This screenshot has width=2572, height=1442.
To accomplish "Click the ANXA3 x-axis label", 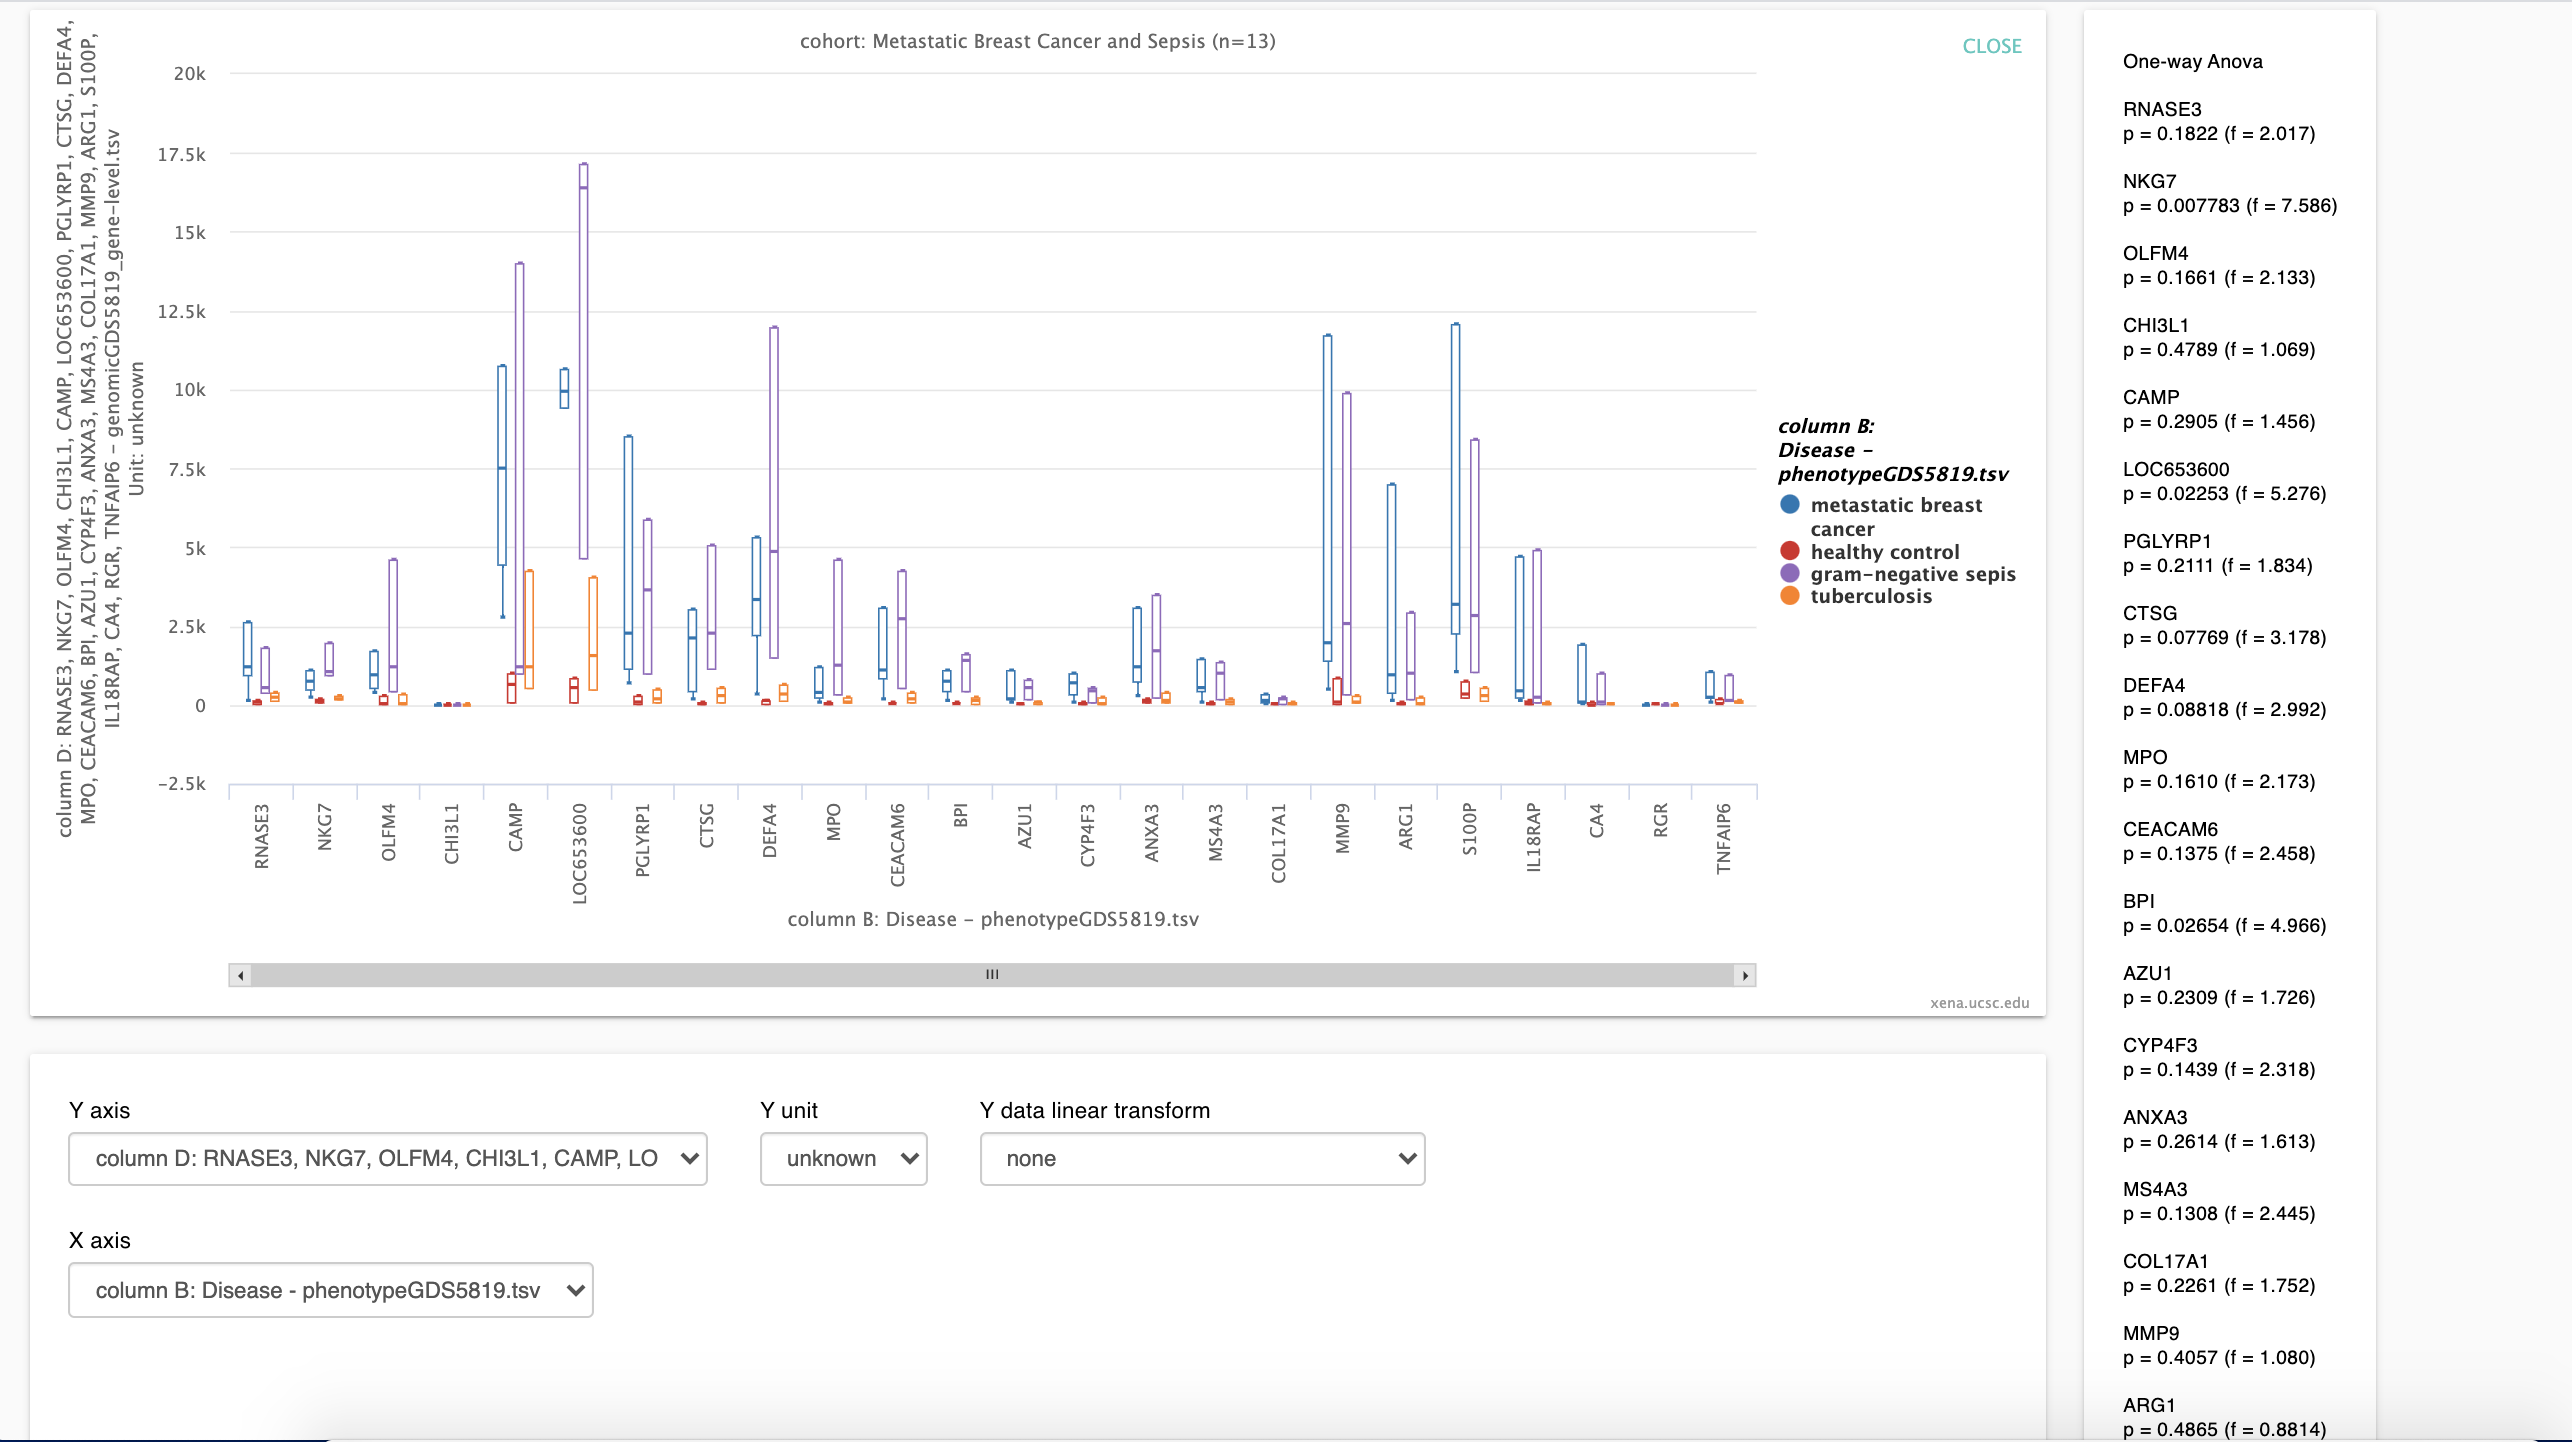I will point(1152,832).
